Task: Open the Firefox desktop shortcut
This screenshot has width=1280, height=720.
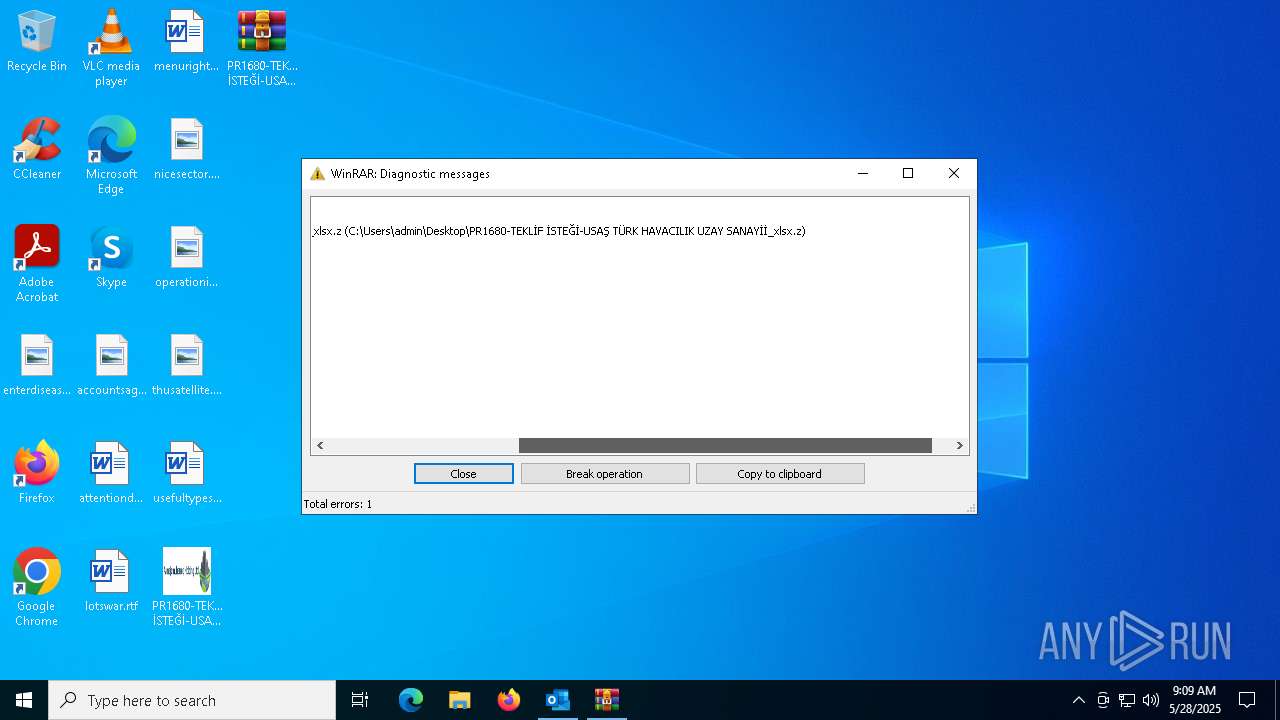Action: 37,474
